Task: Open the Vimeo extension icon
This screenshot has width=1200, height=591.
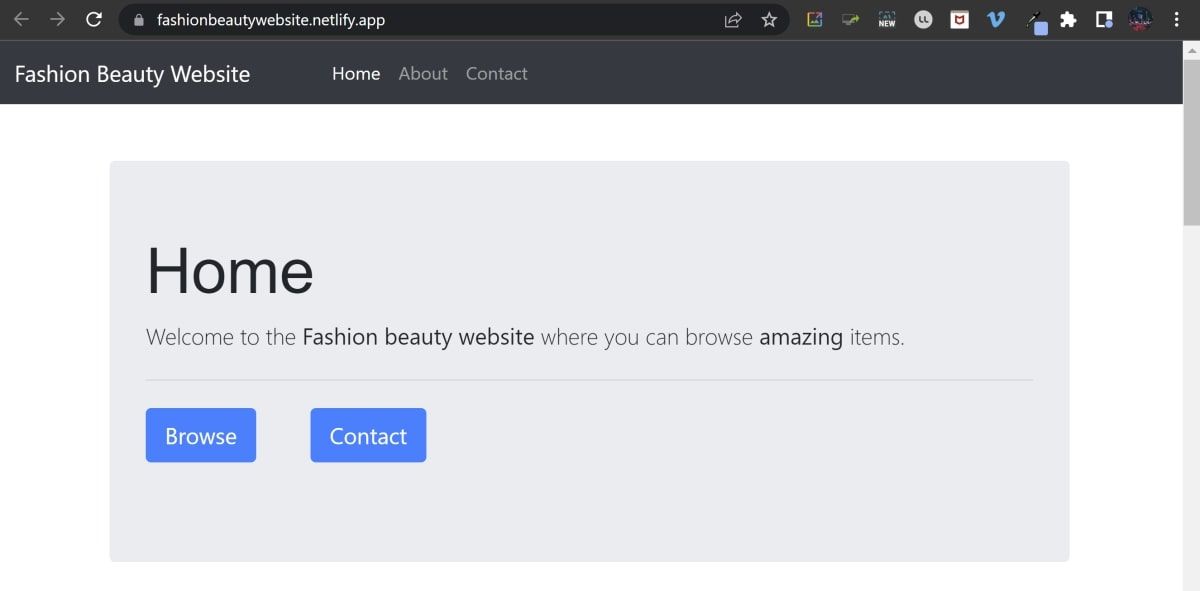Action: click(995, 19)
